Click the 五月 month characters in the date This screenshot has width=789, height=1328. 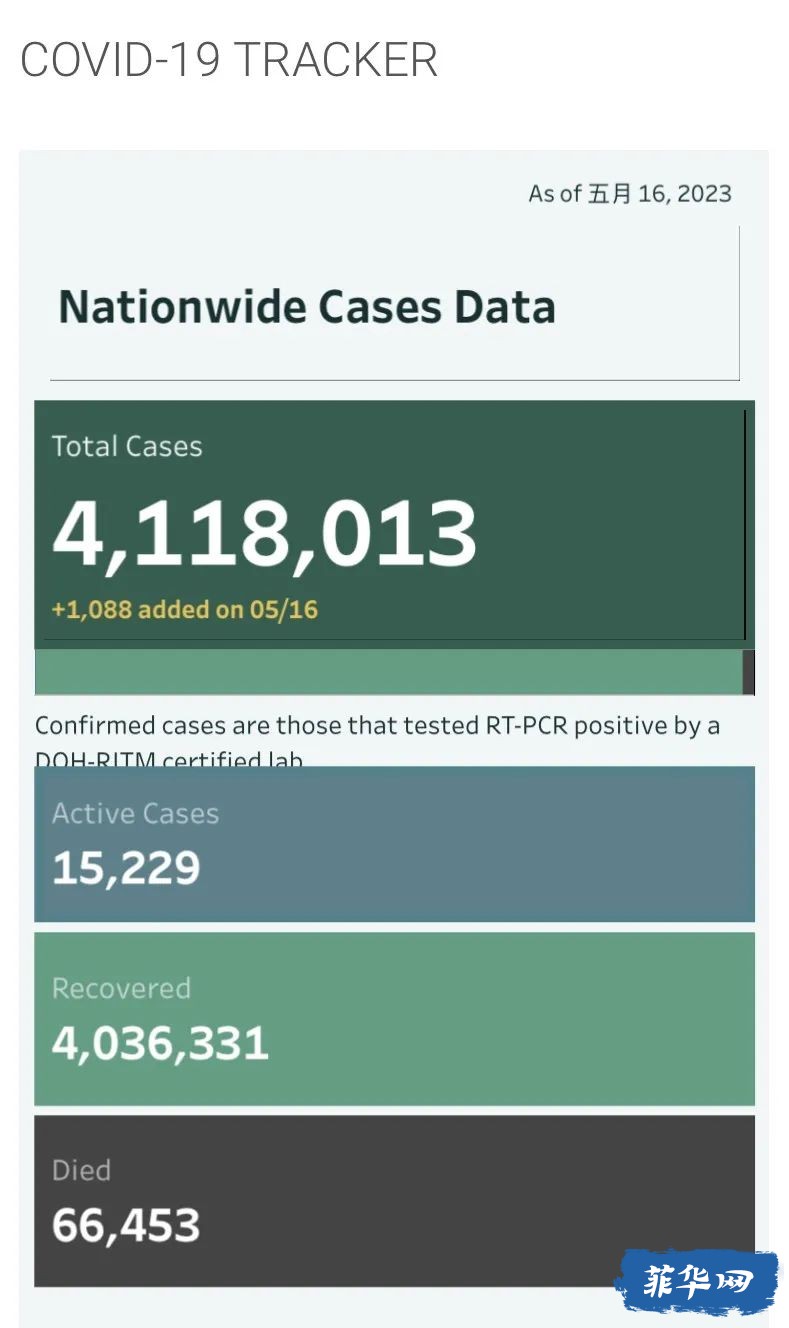tap(610, 193)
